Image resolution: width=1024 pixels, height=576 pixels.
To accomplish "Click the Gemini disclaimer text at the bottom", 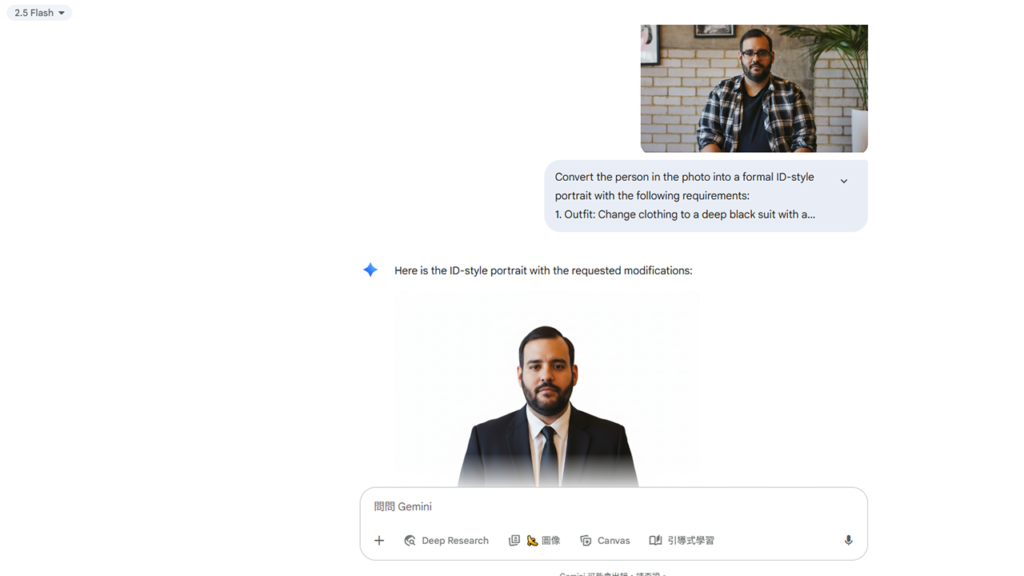I will click(613, 574).
